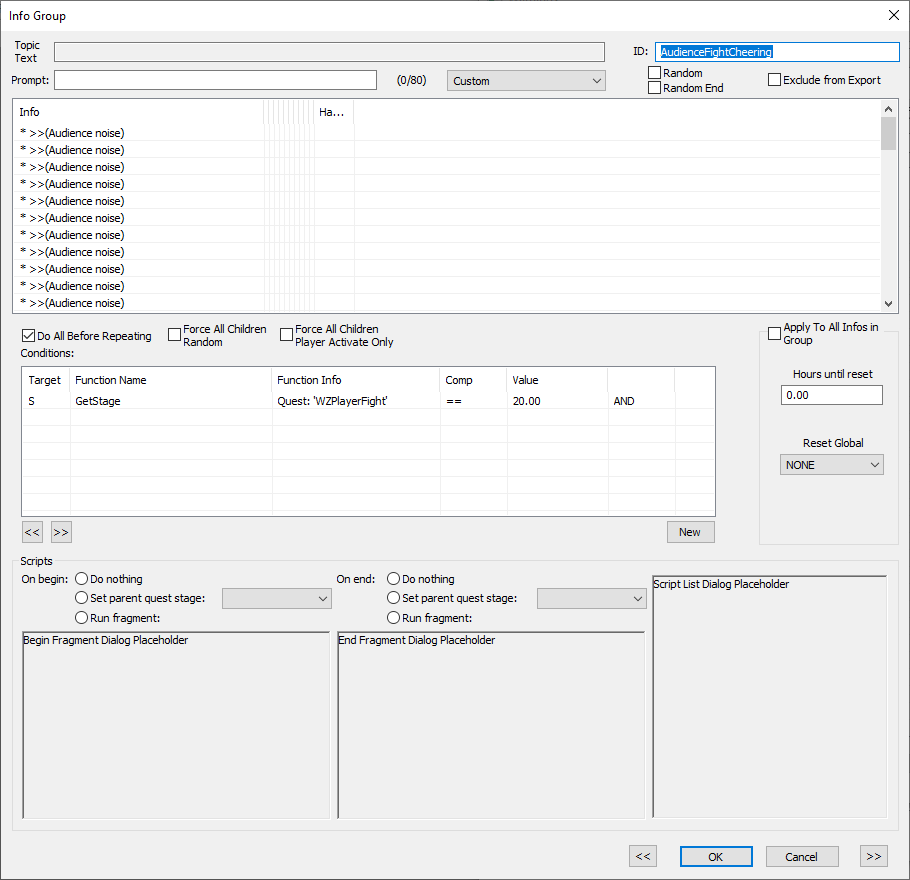Viewport: 910px width, 880px height.
Task: Click the Info column header
Action: (139, 112)
